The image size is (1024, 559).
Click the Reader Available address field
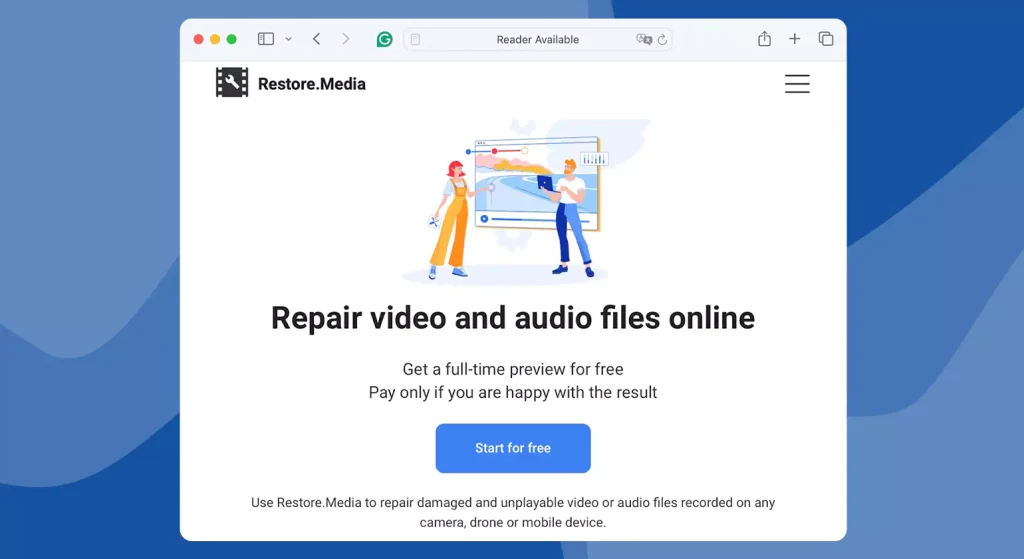click(537, 39)
